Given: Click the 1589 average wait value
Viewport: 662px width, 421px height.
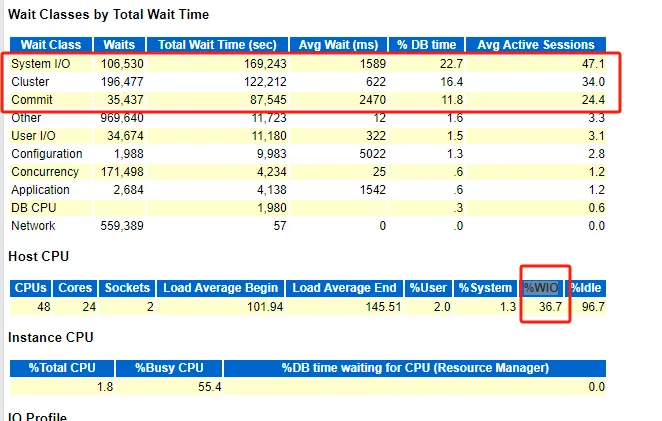Looking at the screenshot, I should click(x=372, y=64).
